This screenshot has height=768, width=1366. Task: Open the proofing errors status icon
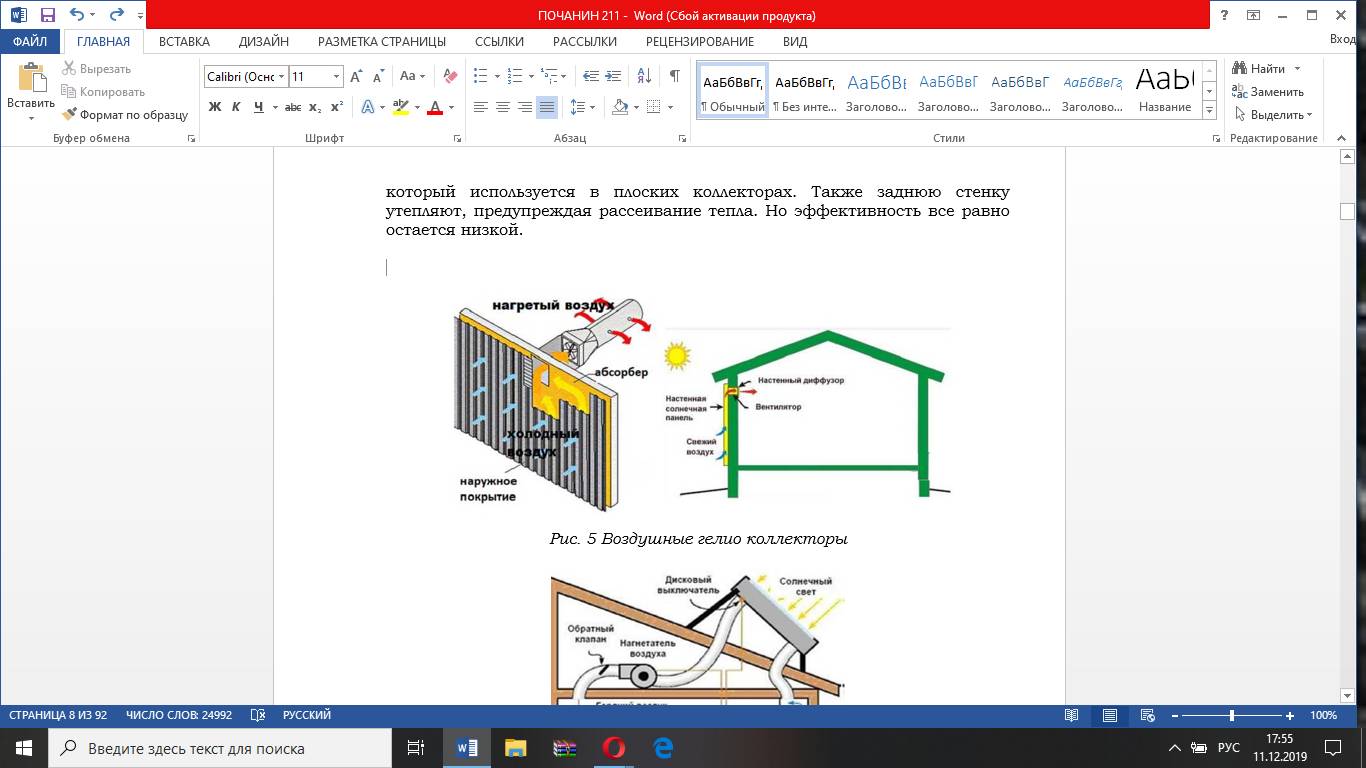258,716
